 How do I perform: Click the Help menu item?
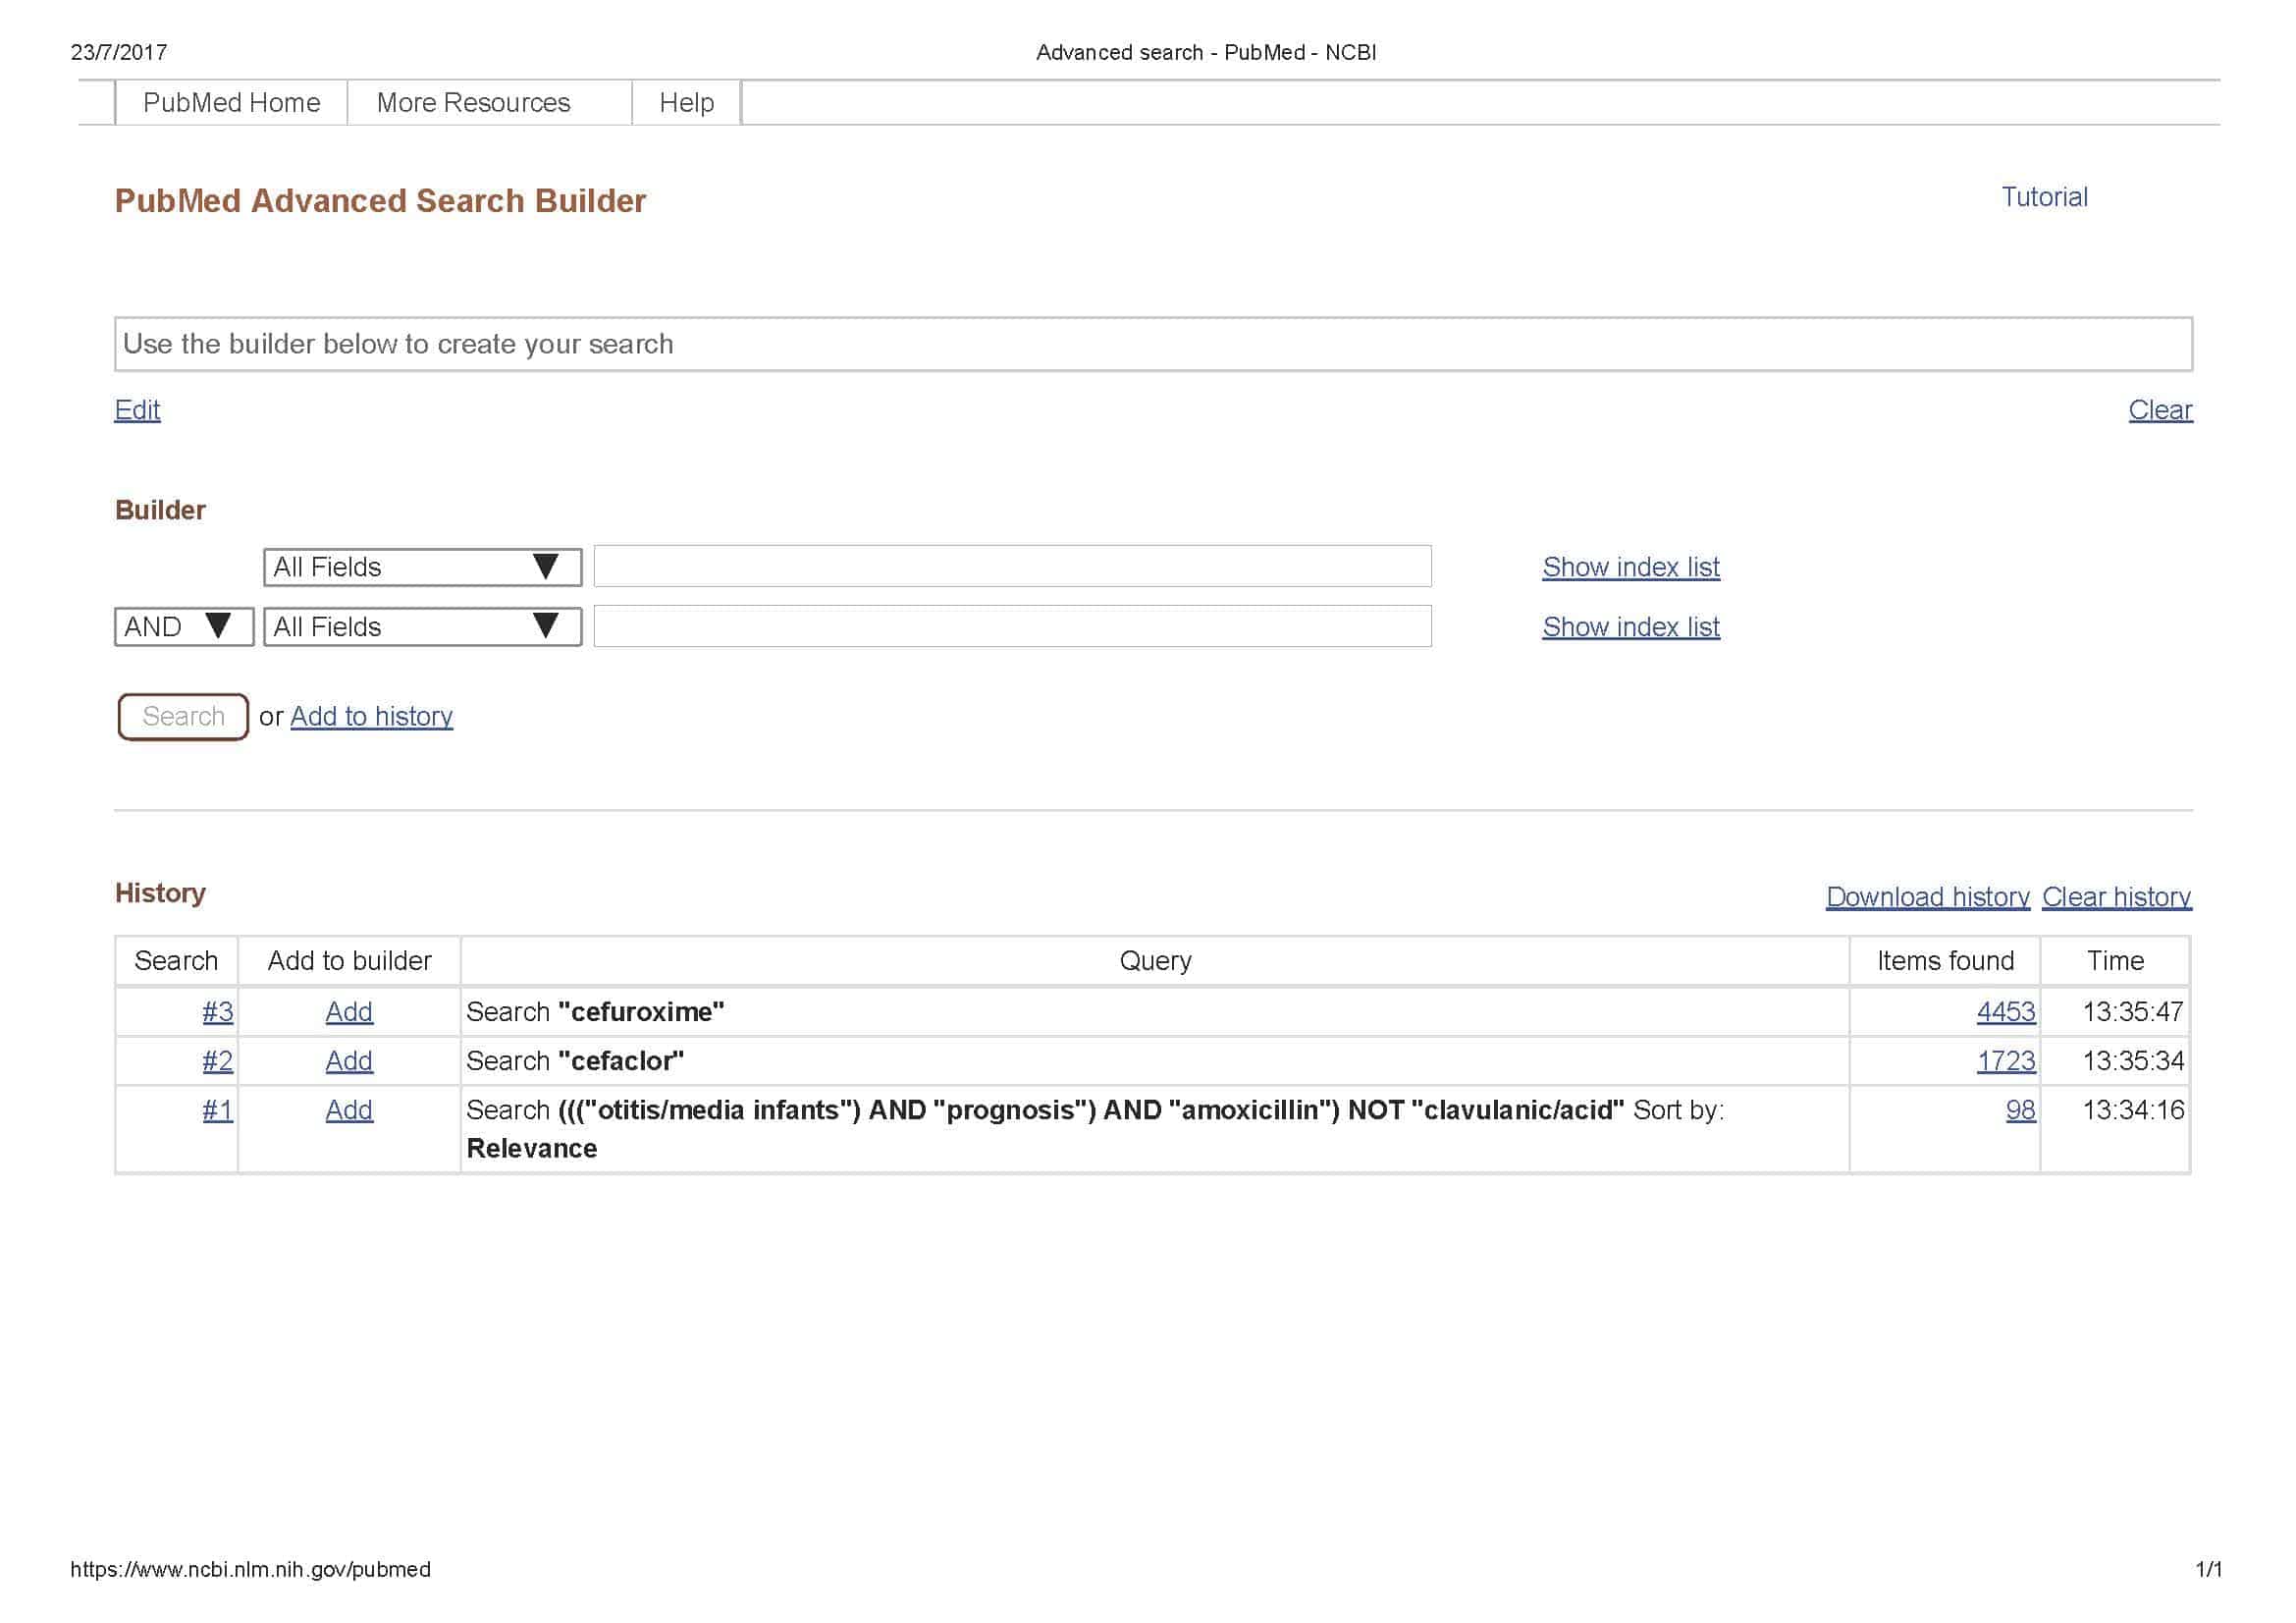(686, 103)
